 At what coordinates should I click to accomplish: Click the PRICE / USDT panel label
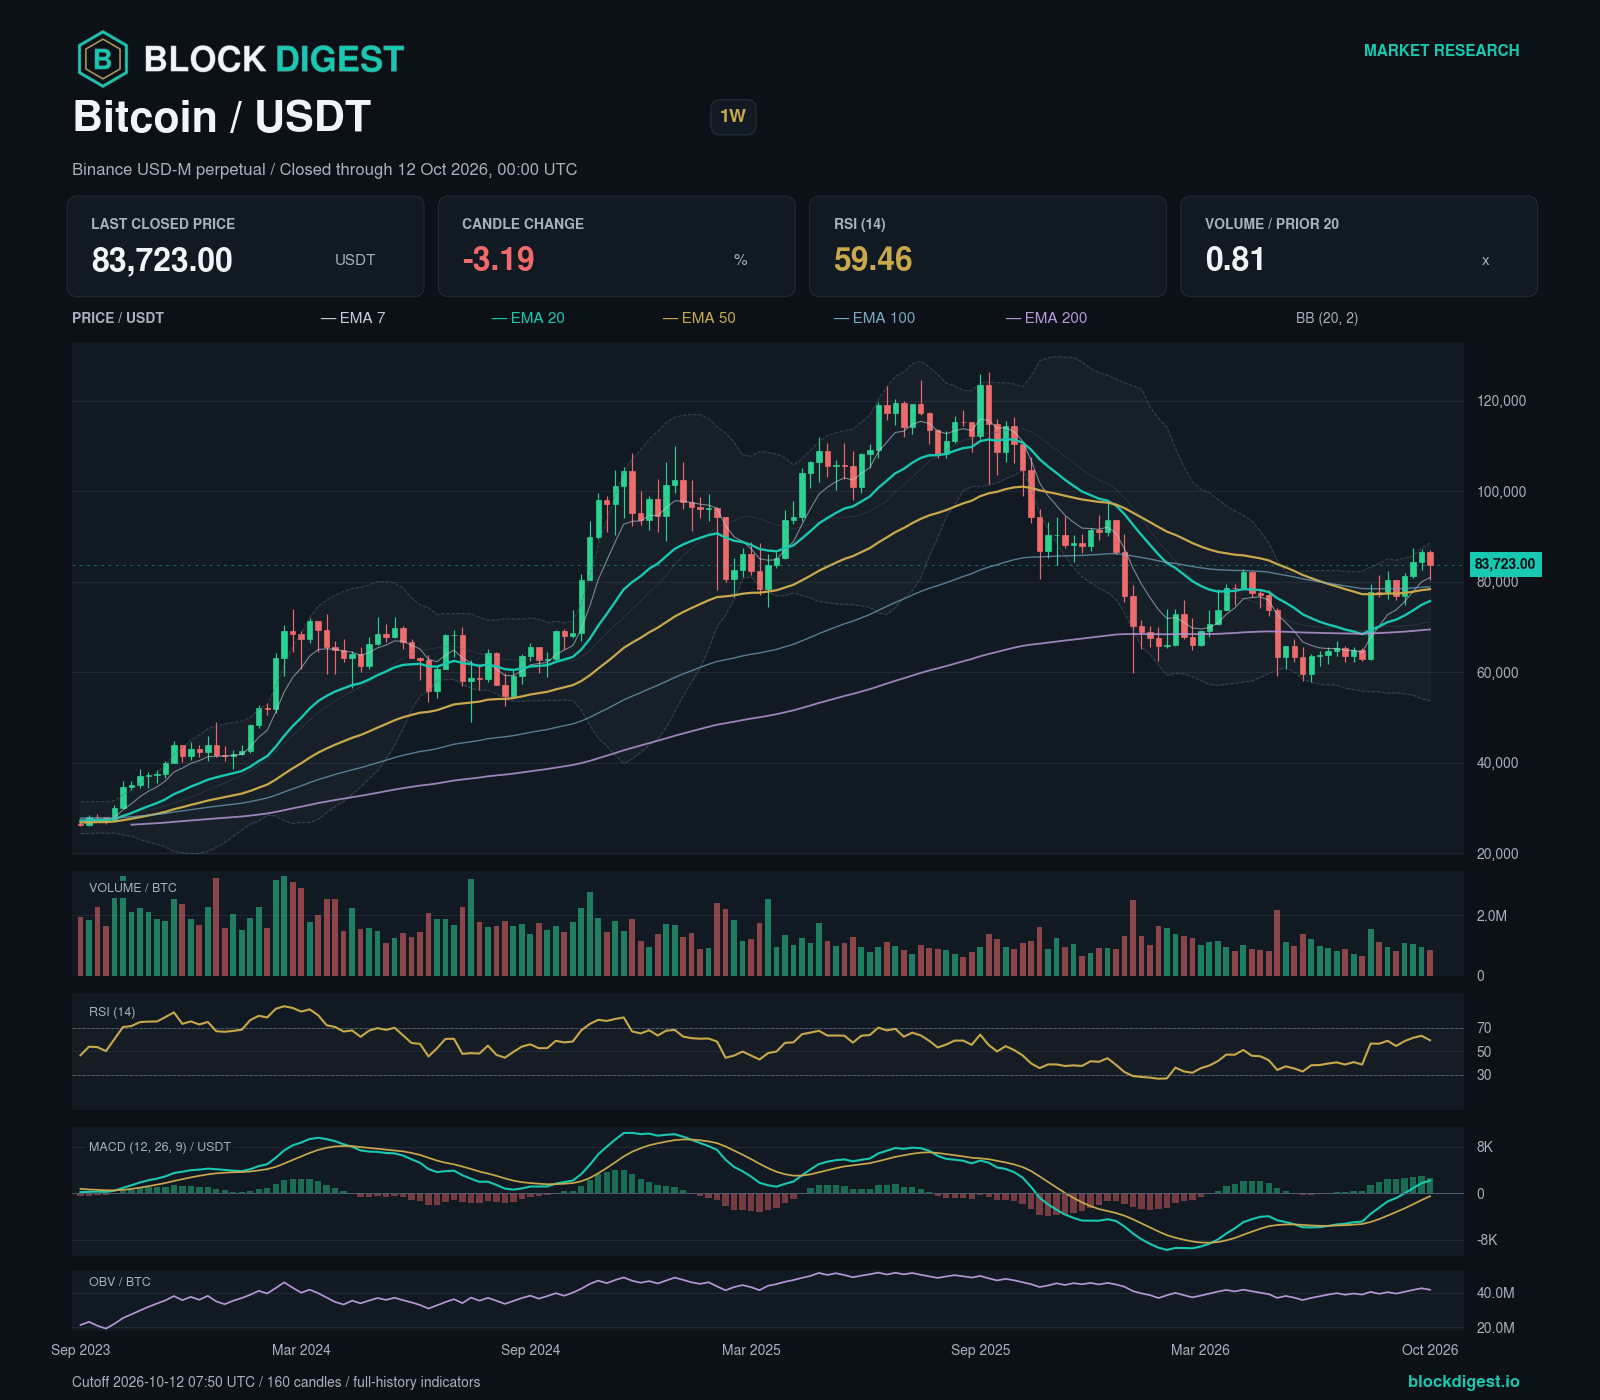click(118, 318)
